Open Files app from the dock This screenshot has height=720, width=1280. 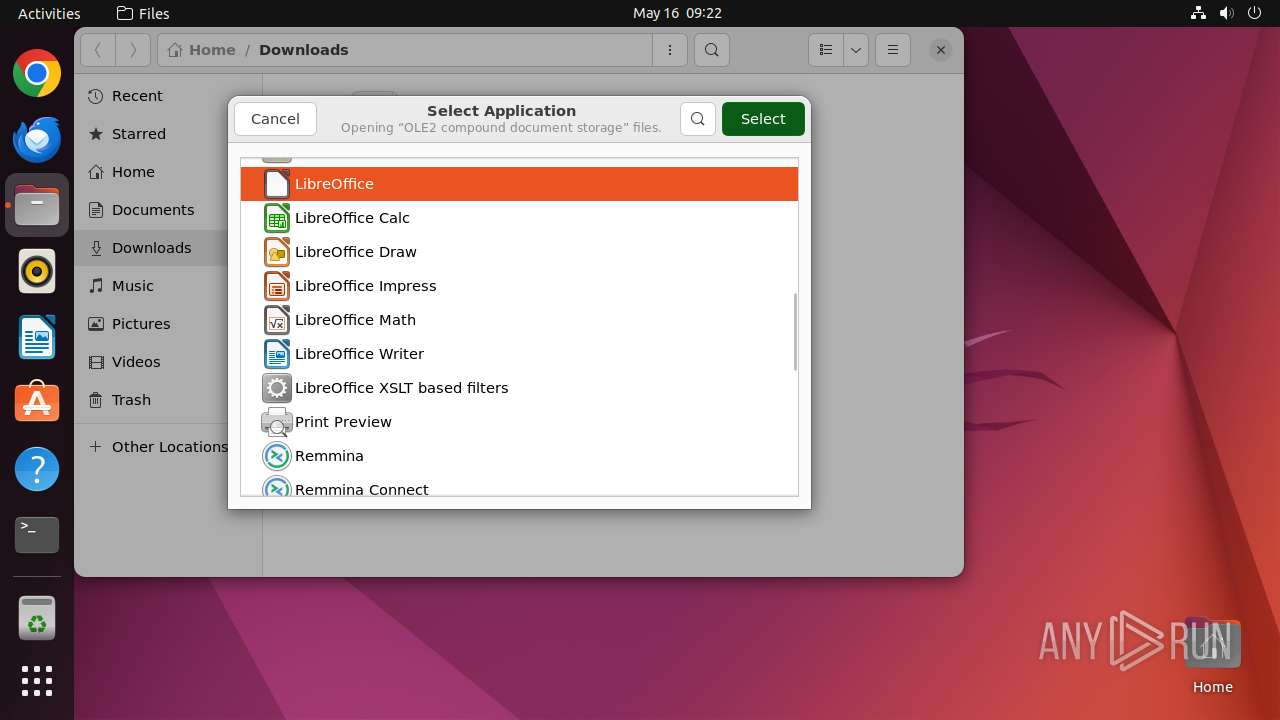pos(37,205)
